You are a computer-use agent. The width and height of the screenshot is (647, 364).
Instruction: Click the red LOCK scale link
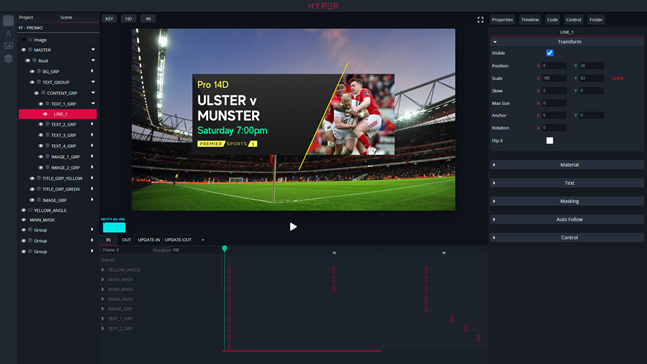617,78
